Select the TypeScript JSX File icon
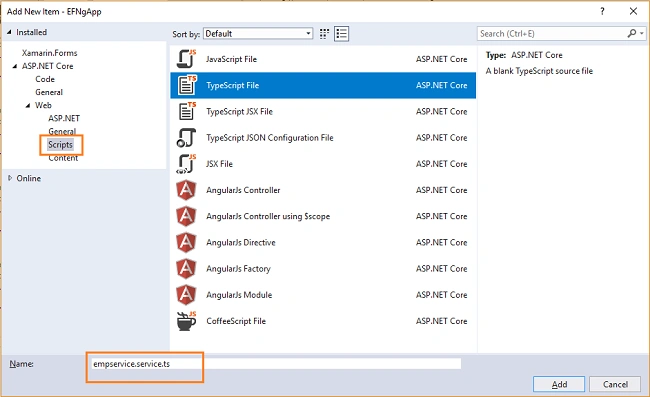650x397 pixels. pyautogui.click(x=186, y=111)
